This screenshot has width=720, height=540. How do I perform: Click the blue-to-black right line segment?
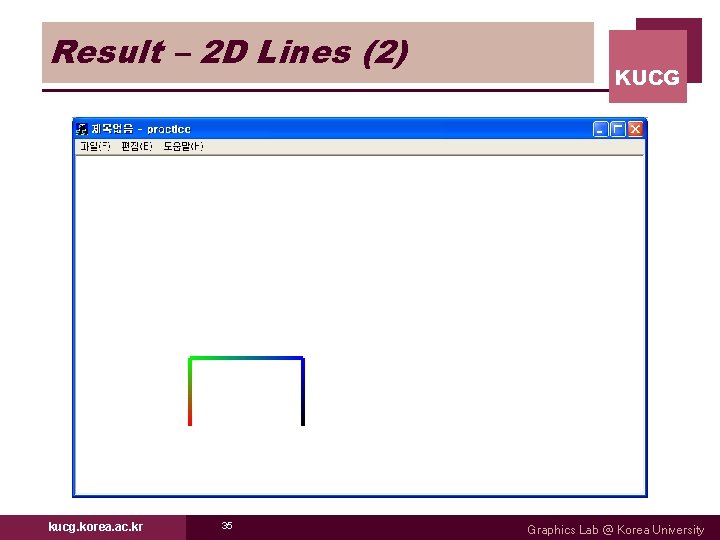303,391
